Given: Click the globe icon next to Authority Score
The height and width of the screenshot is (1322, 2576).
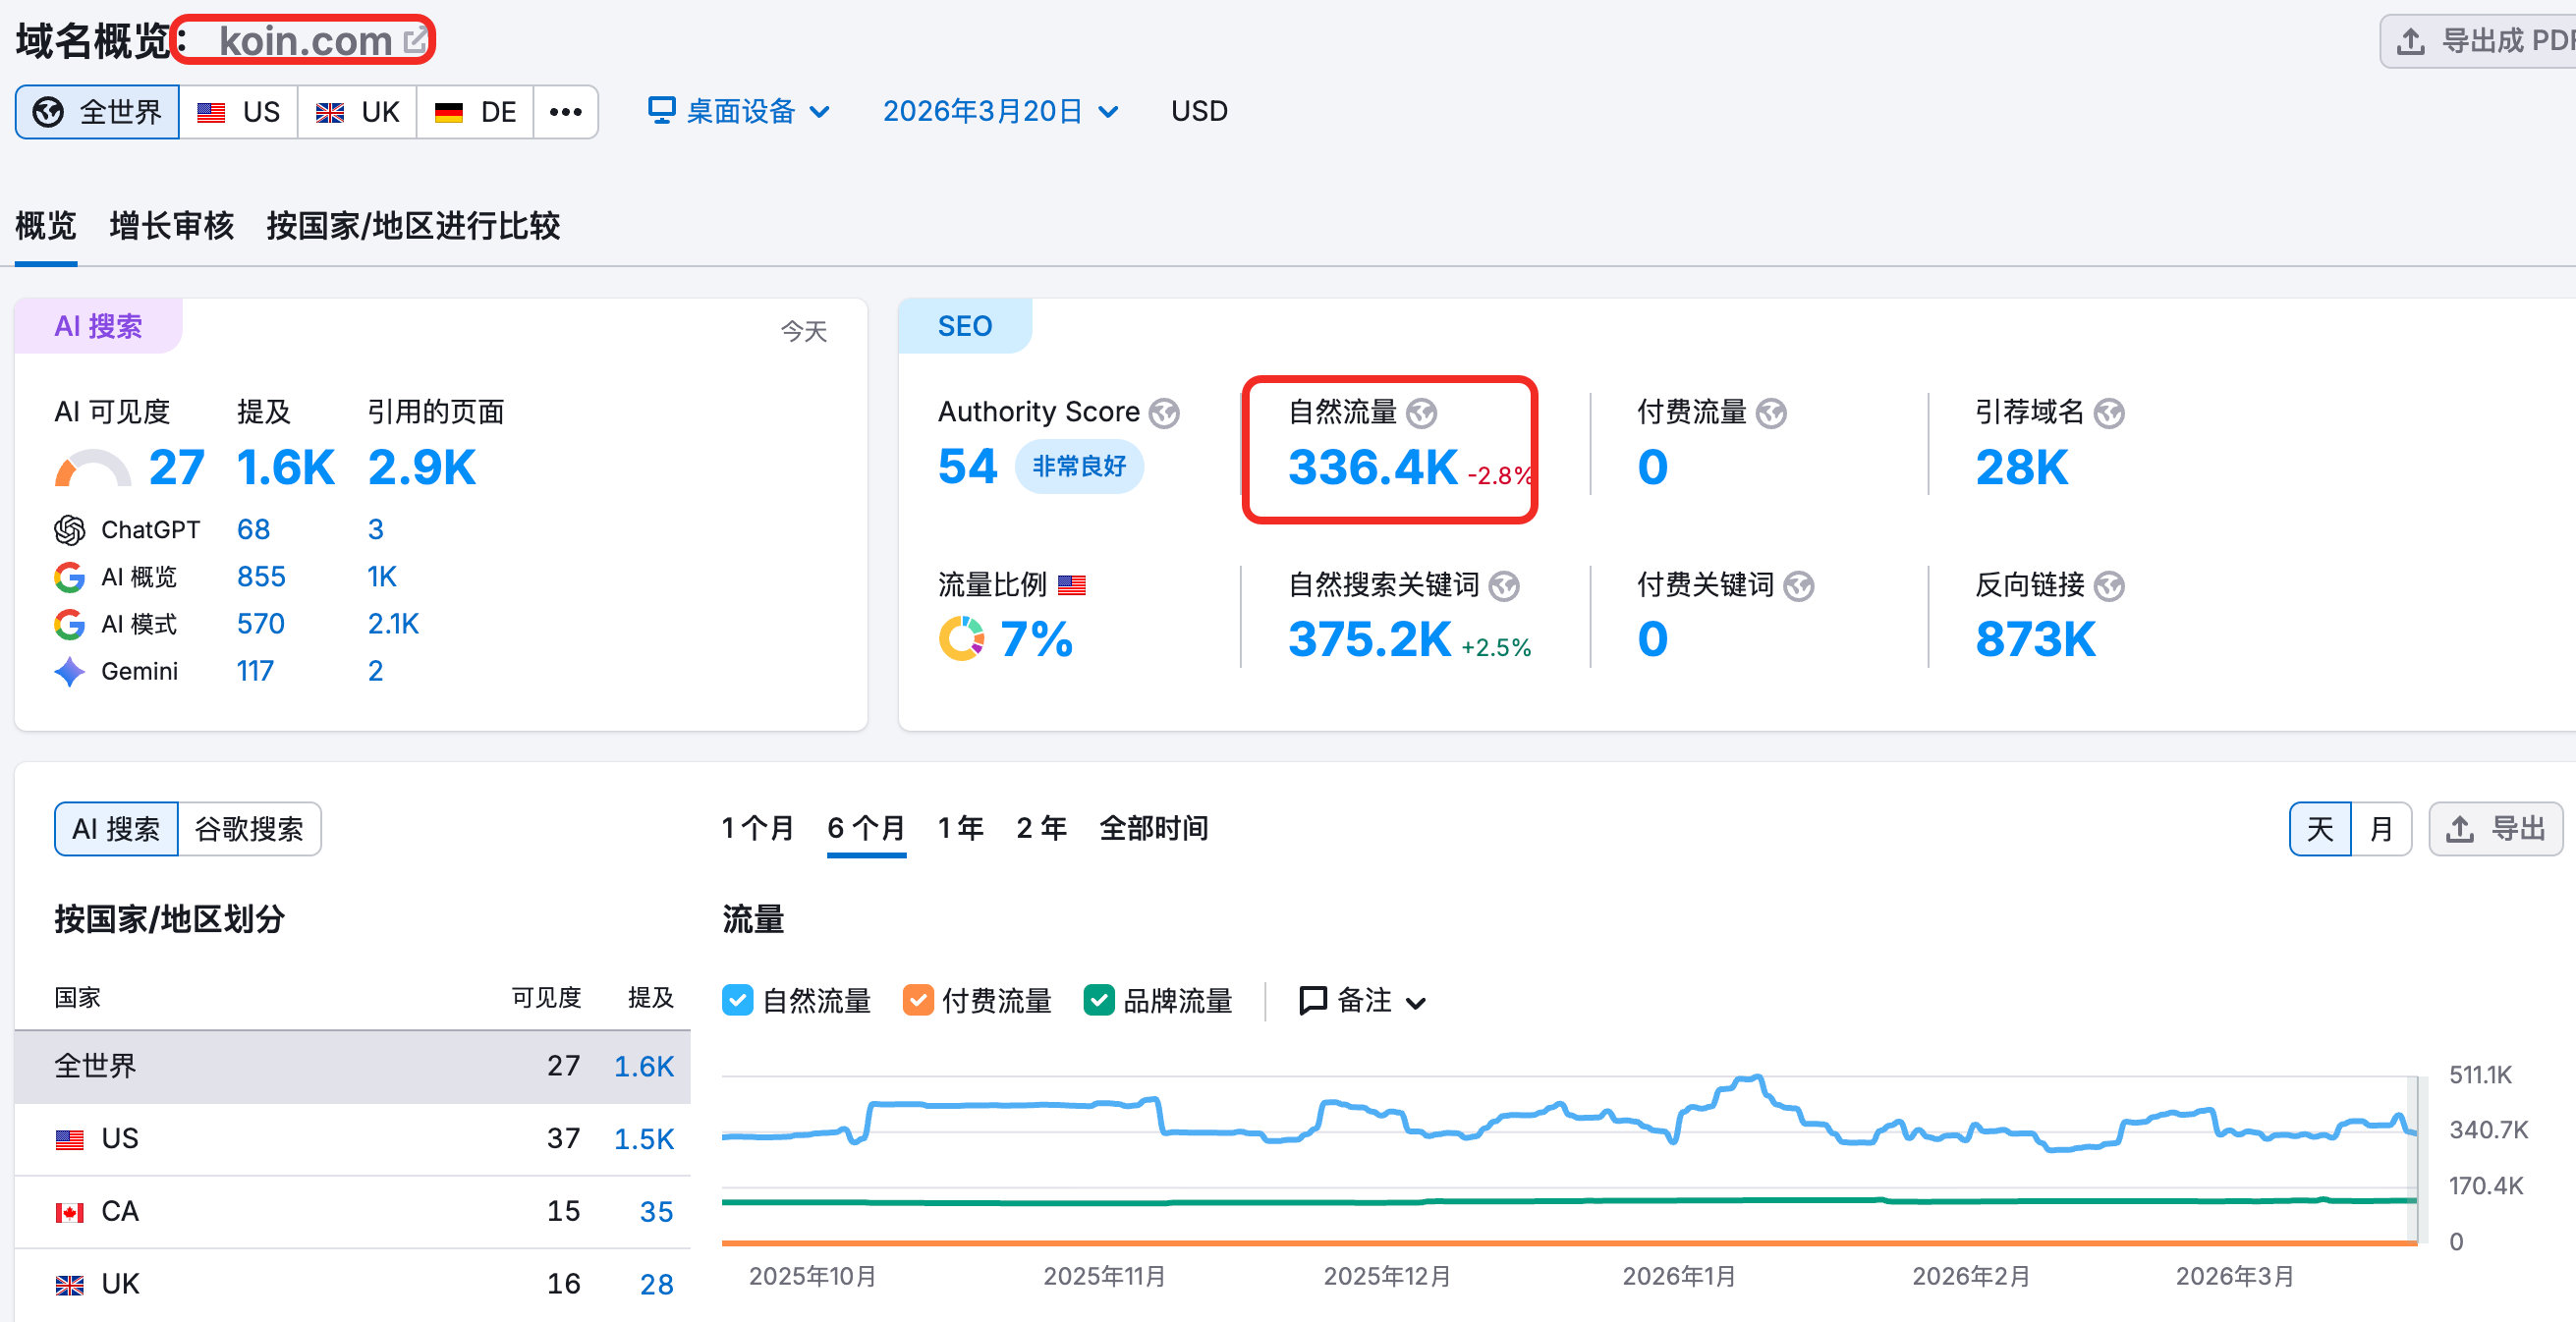Looking at the screenshot, I should 1164,413.
